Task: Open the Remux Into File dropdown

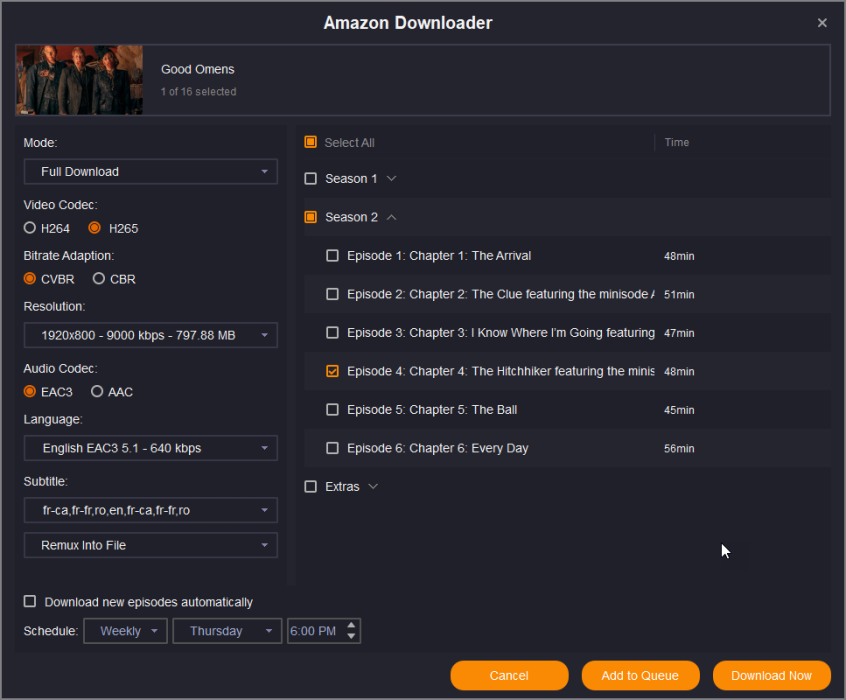Action: pos(151,545)
